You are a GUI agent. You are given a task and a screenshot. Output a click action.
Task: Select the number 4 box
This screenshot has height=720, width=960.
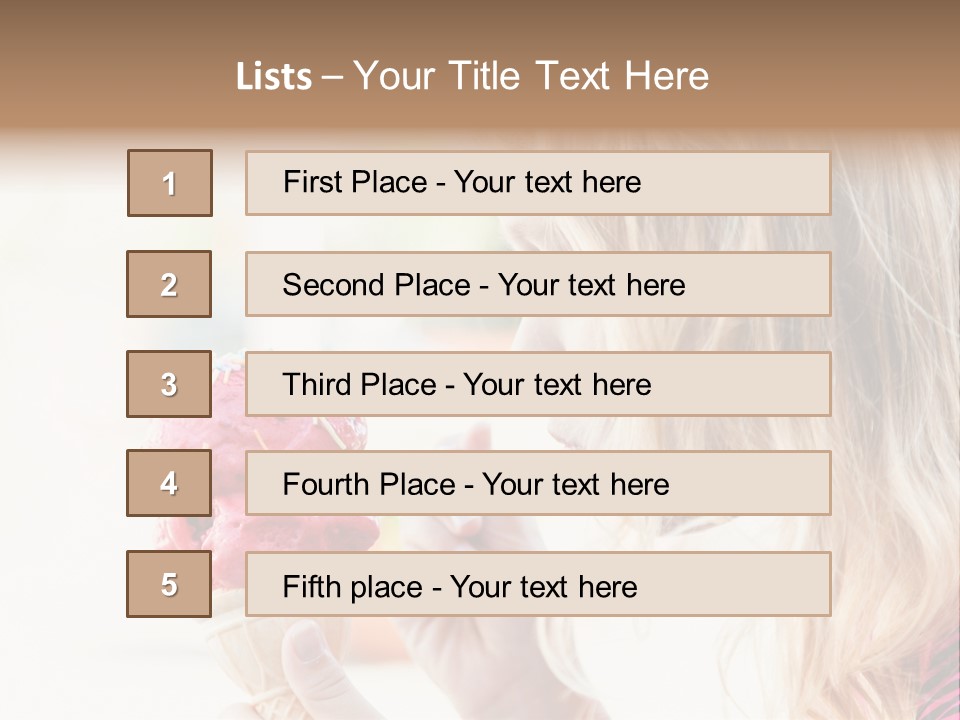point(169,483)
